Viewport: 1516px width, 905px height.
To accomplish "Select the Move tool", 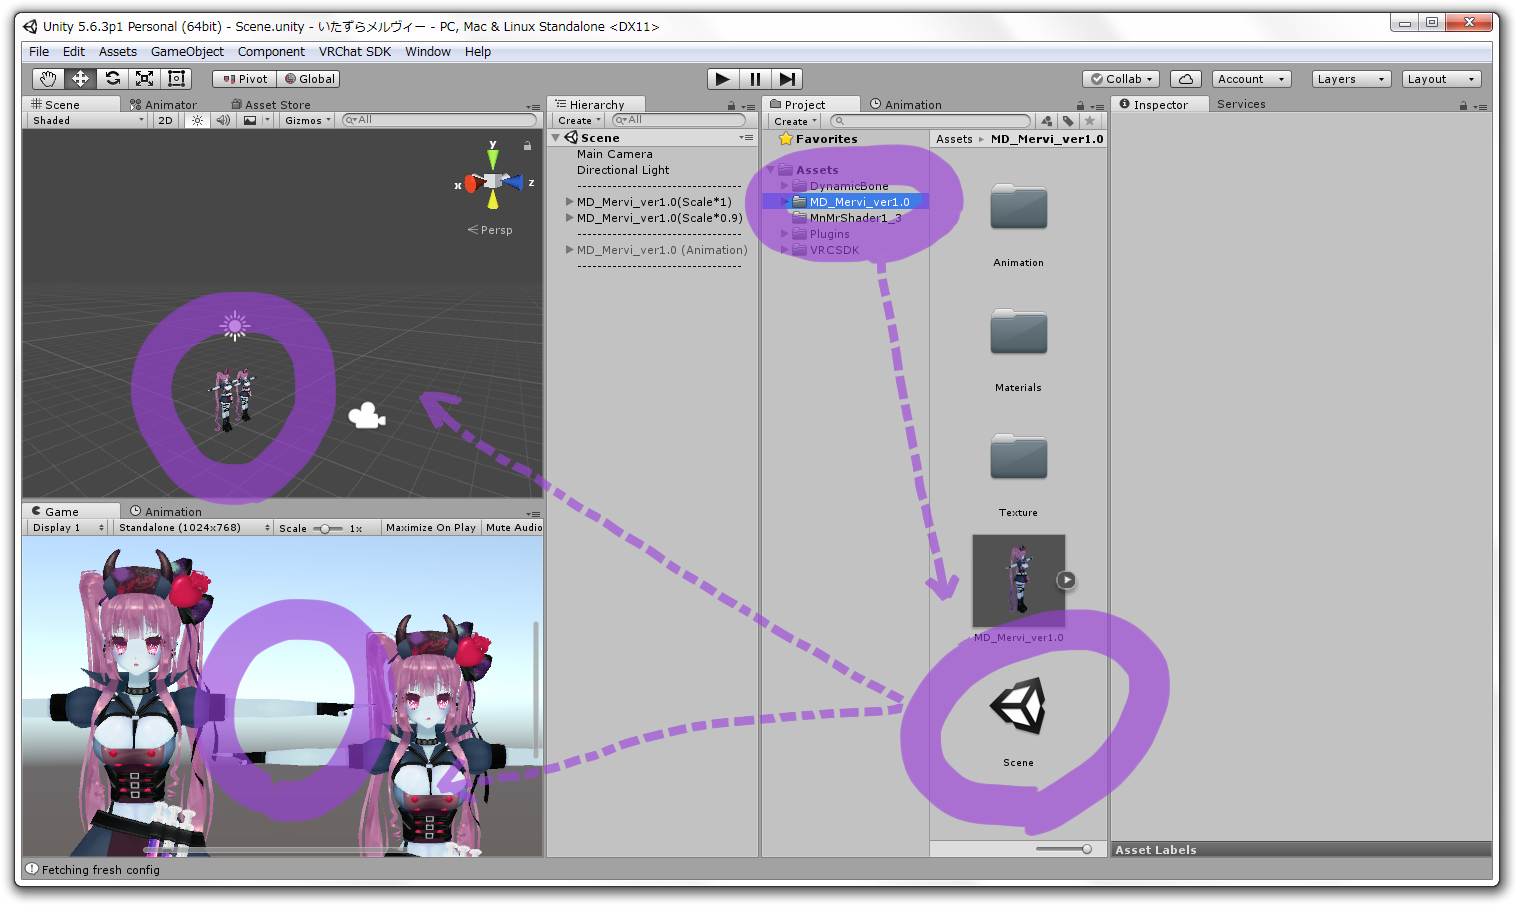I will tap(80, 79).
